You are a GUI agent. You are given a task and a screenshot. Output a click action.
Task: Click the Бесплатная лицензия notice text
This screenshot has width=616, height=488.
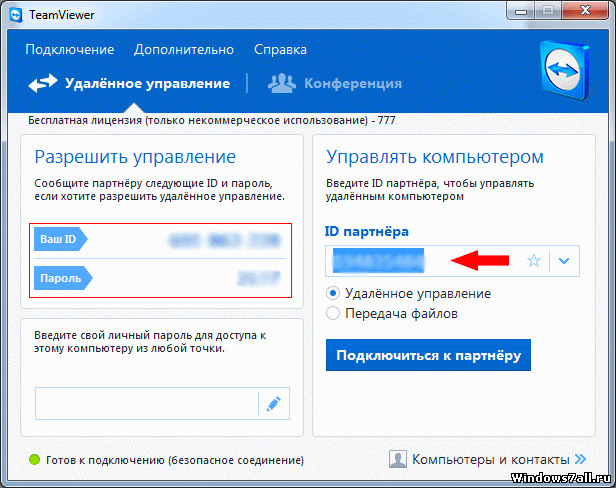point(211,120)
